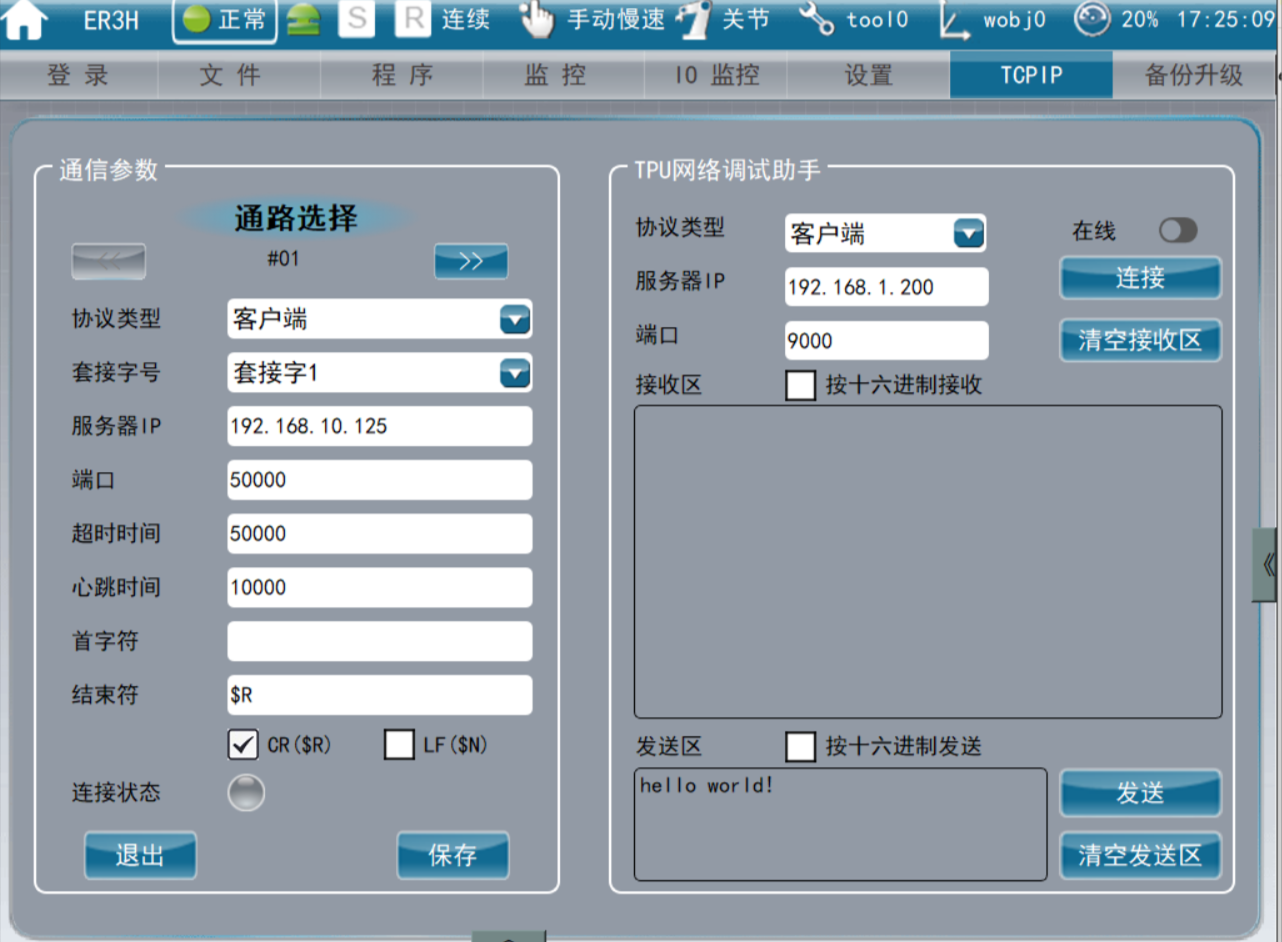
Task: Click the 清空发送区 button
Action: (1141, 855)
